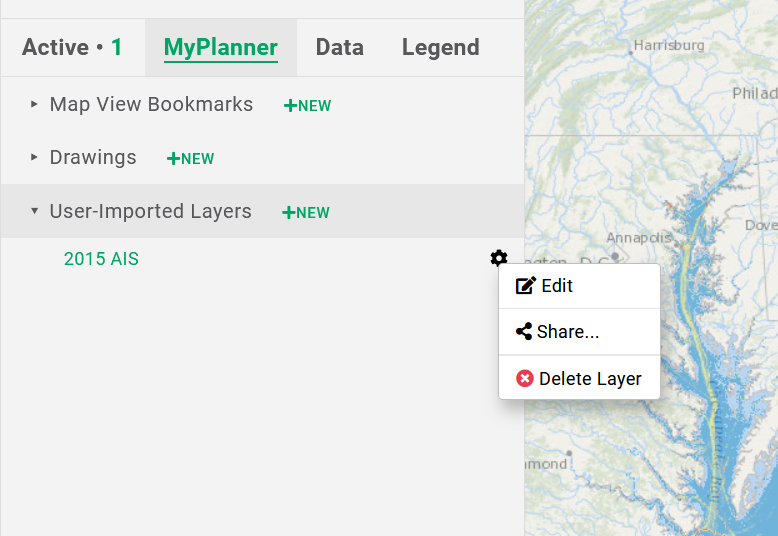Add a new Map View Bookmark
Screen dimensions: 778x536
point(307,105)
